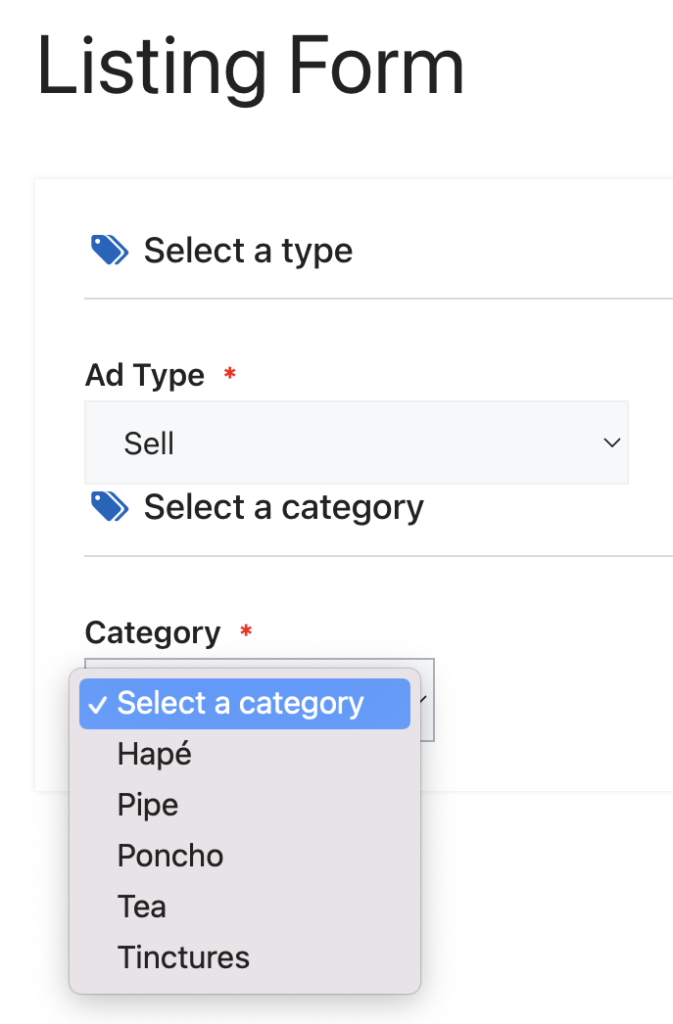
Task: Click the tag icon beside Select a type
Action: 109,250
